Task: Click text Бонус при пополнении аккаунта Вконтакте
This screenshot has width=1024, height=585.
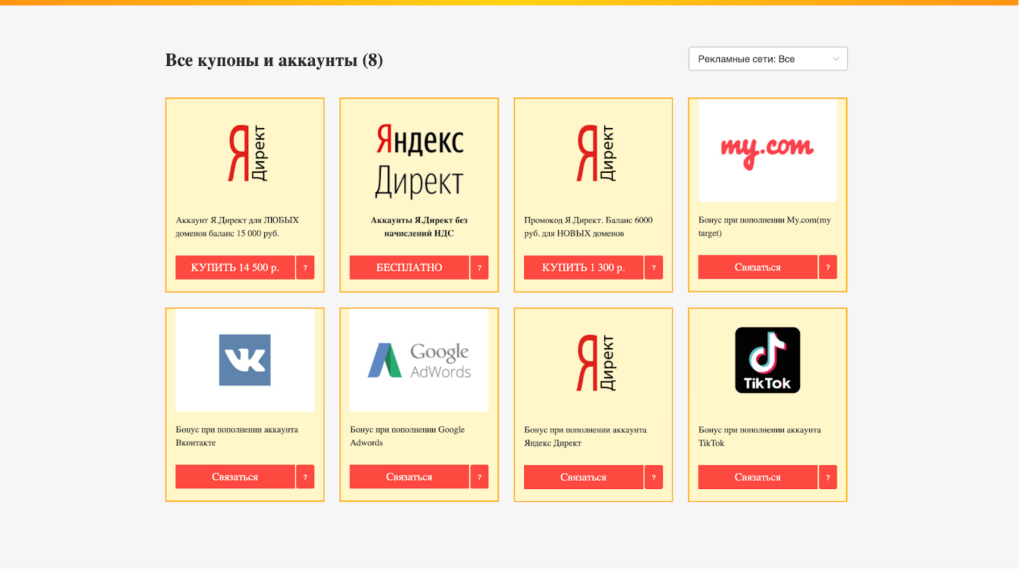Action: (237, 436)
